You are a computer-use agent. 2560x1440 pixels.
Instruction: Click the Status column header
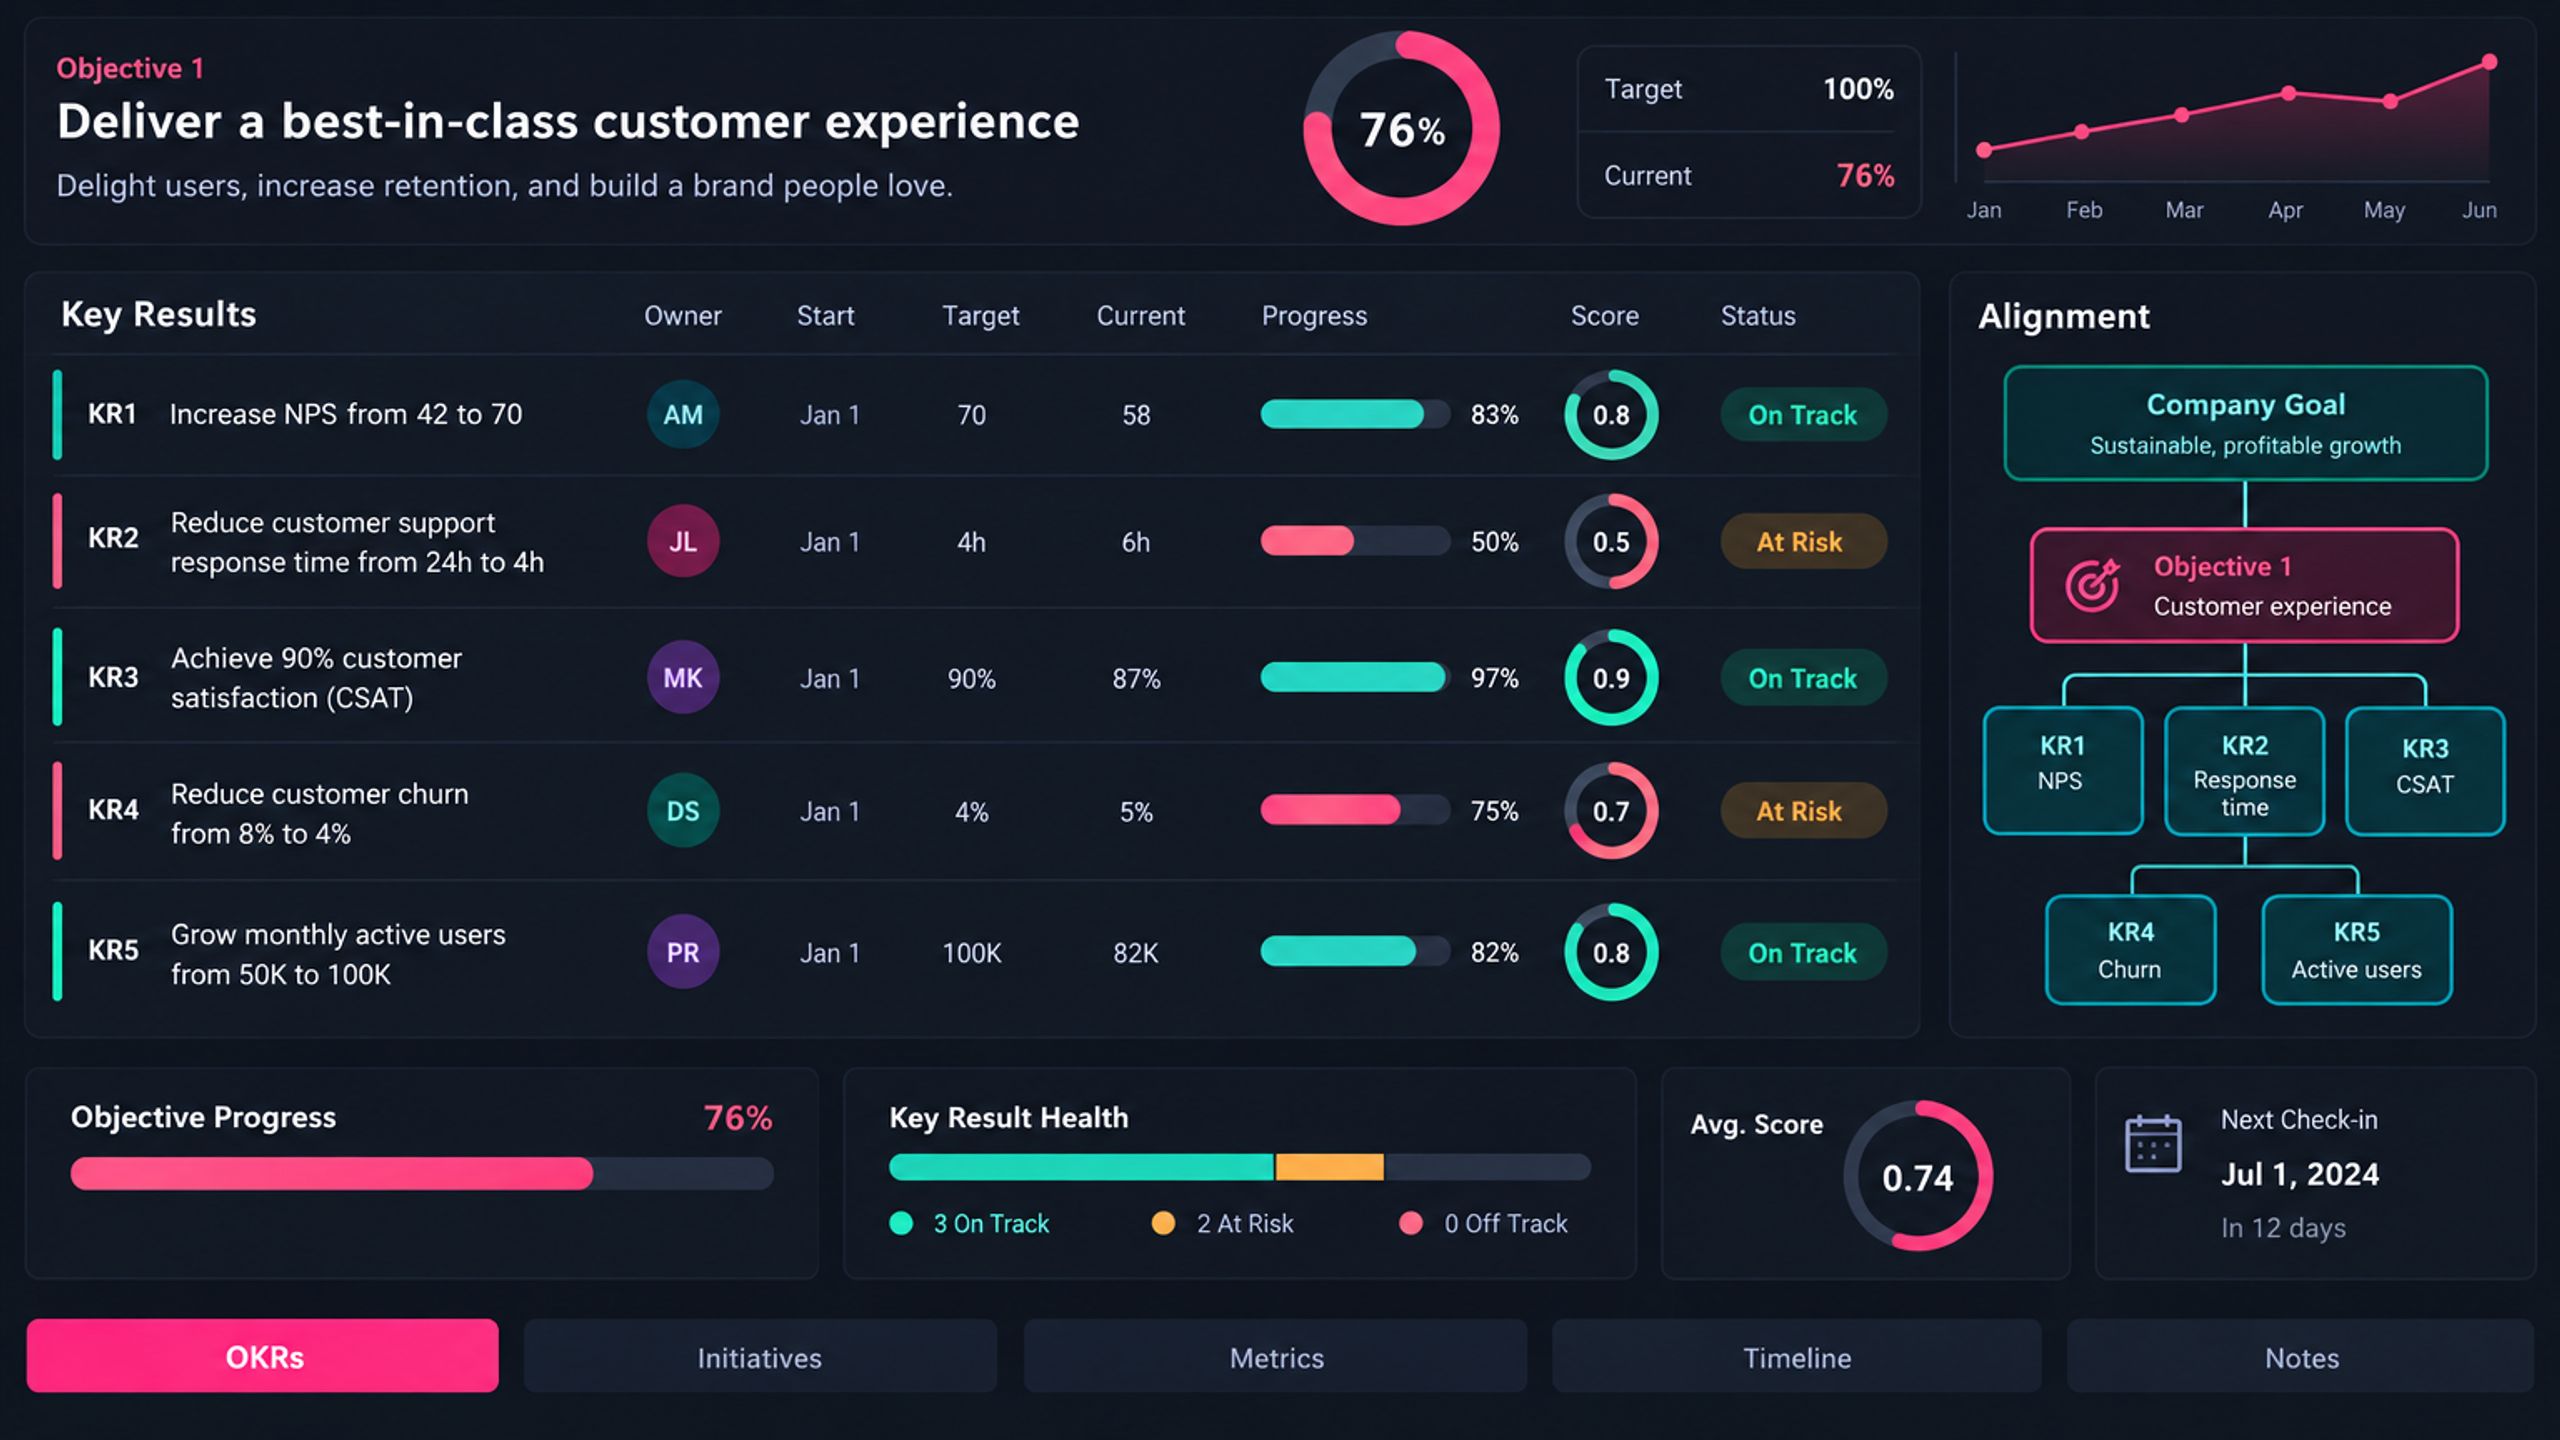coord(1758,316)
